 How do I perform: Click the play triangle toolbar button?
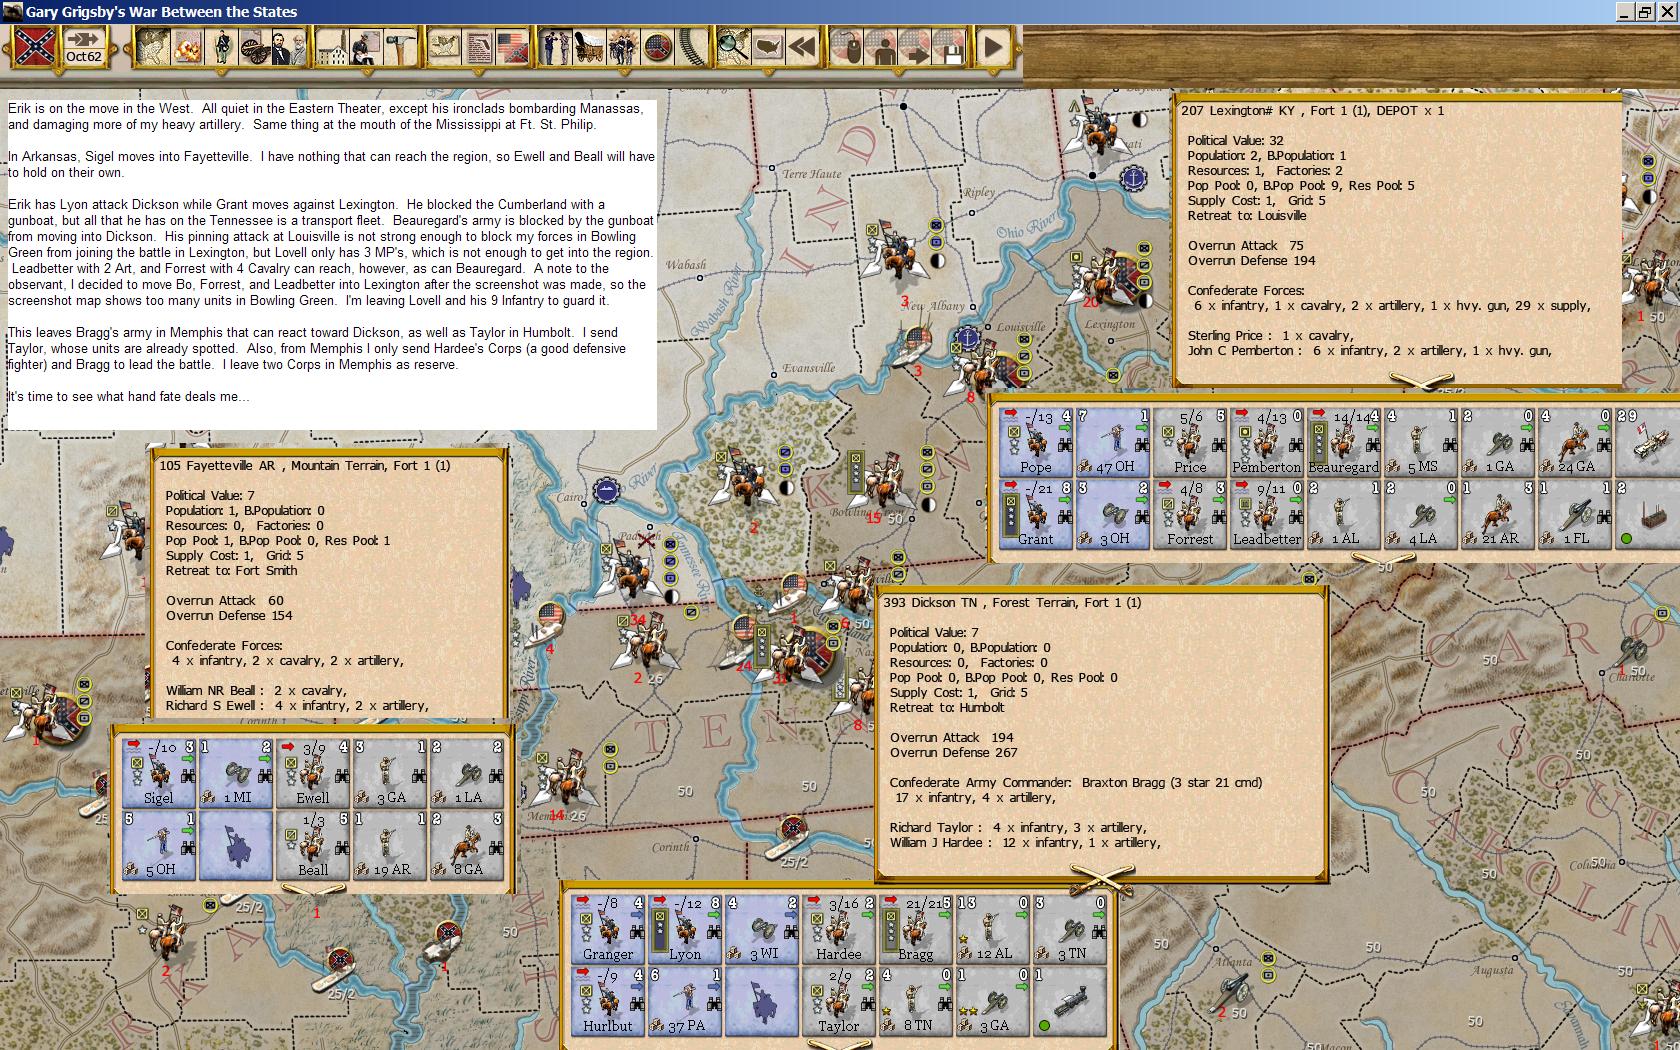click(x=993, y=46)
